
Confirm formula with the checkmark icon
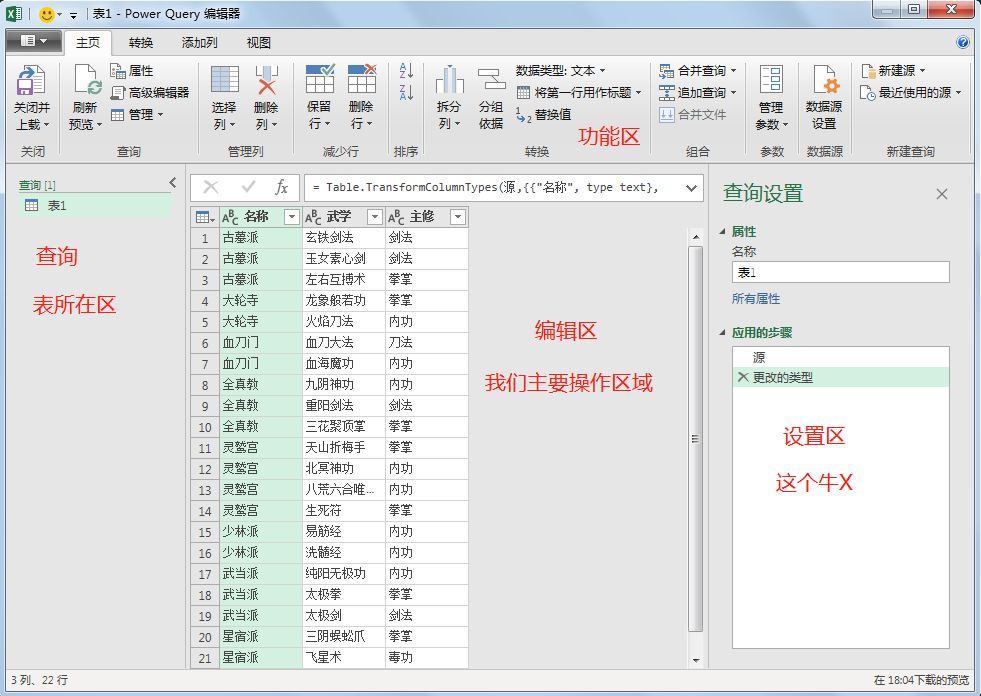pyautogui.click(x=248, y=187)
